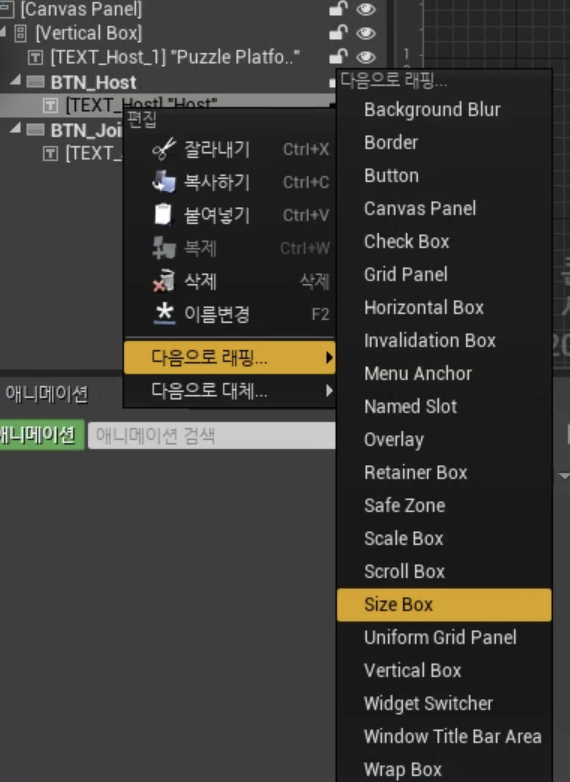This screenshot has width=570, height=782.
Task: Wrap with Button
Action: tap(444, 175)
